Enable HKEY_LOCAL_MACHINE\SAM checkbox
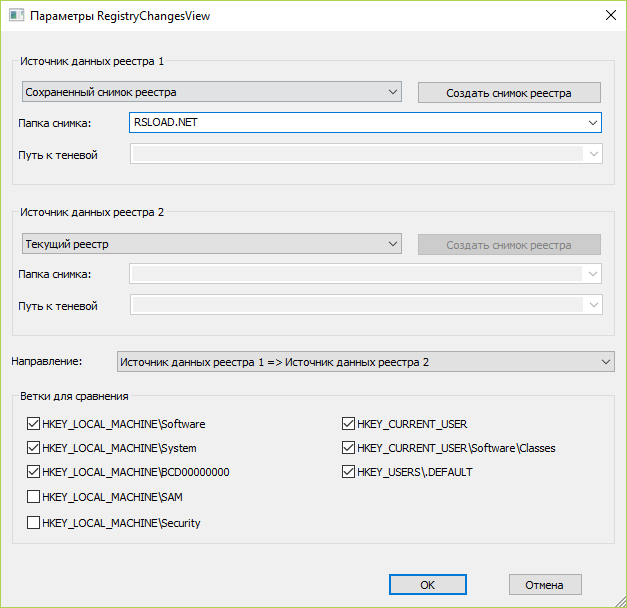The height and width of the screenshot is (608, 627). click(34, 497)
